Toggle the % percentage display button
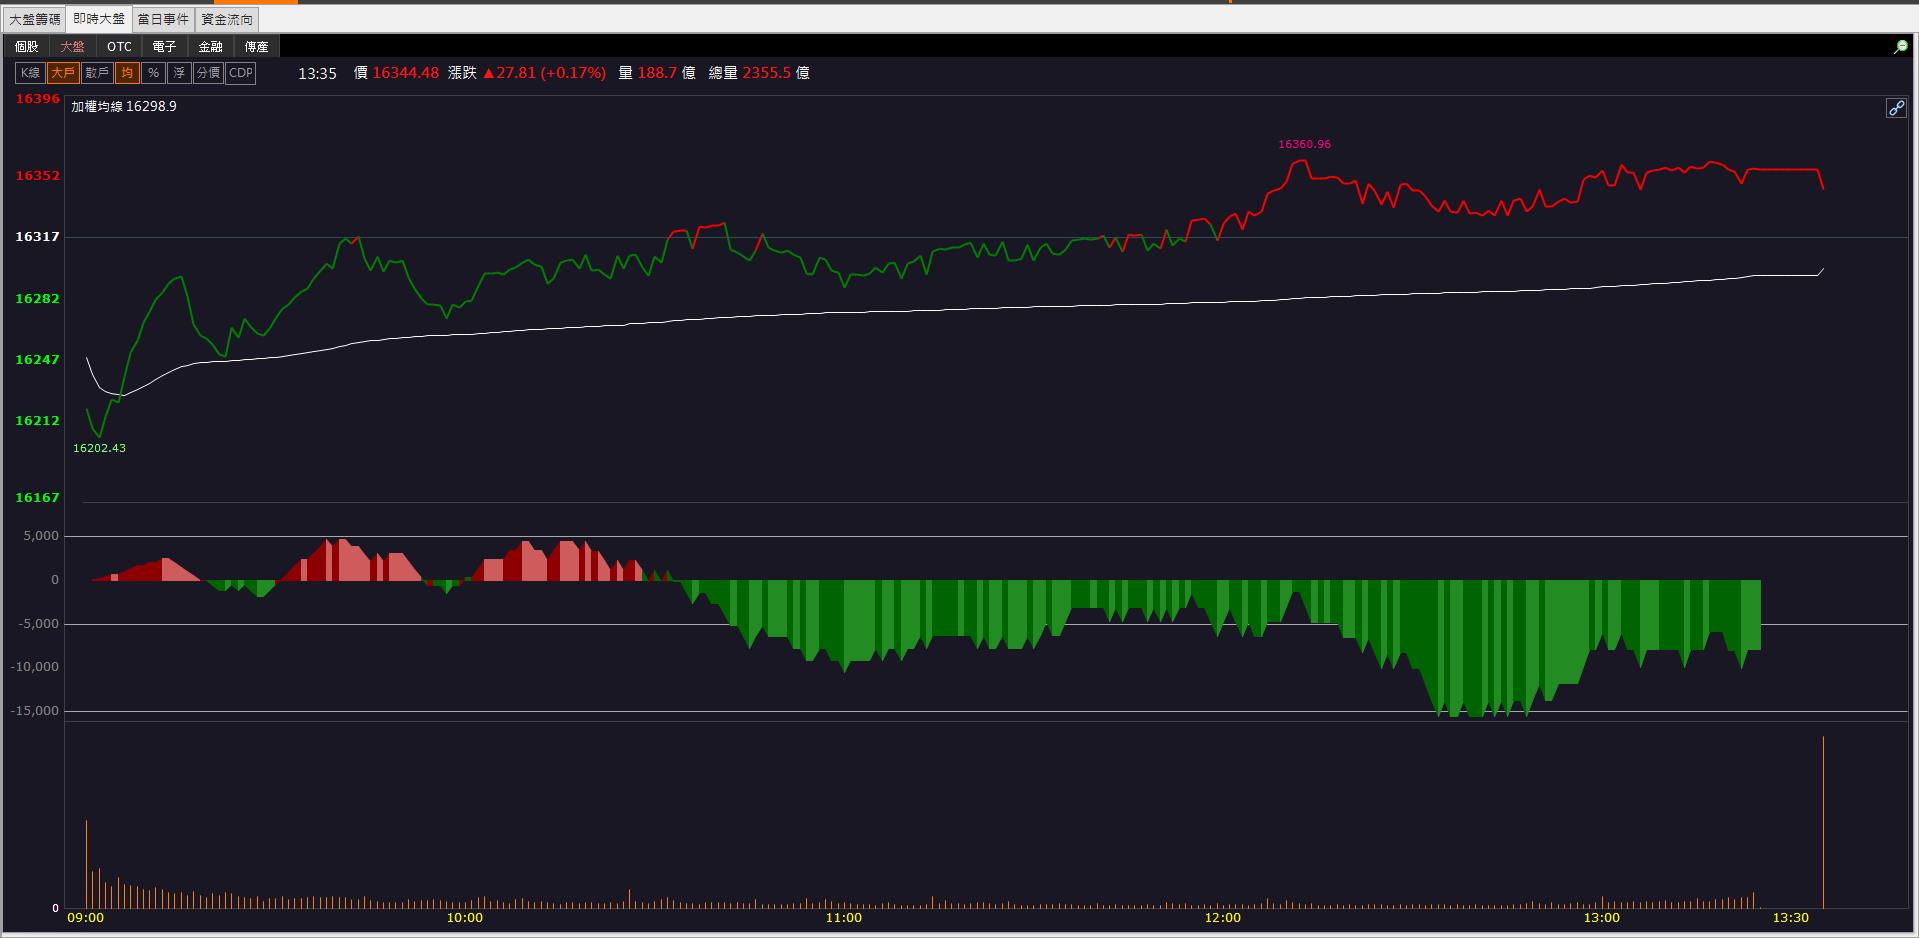1919x938 pixels. tap(153, 73)
